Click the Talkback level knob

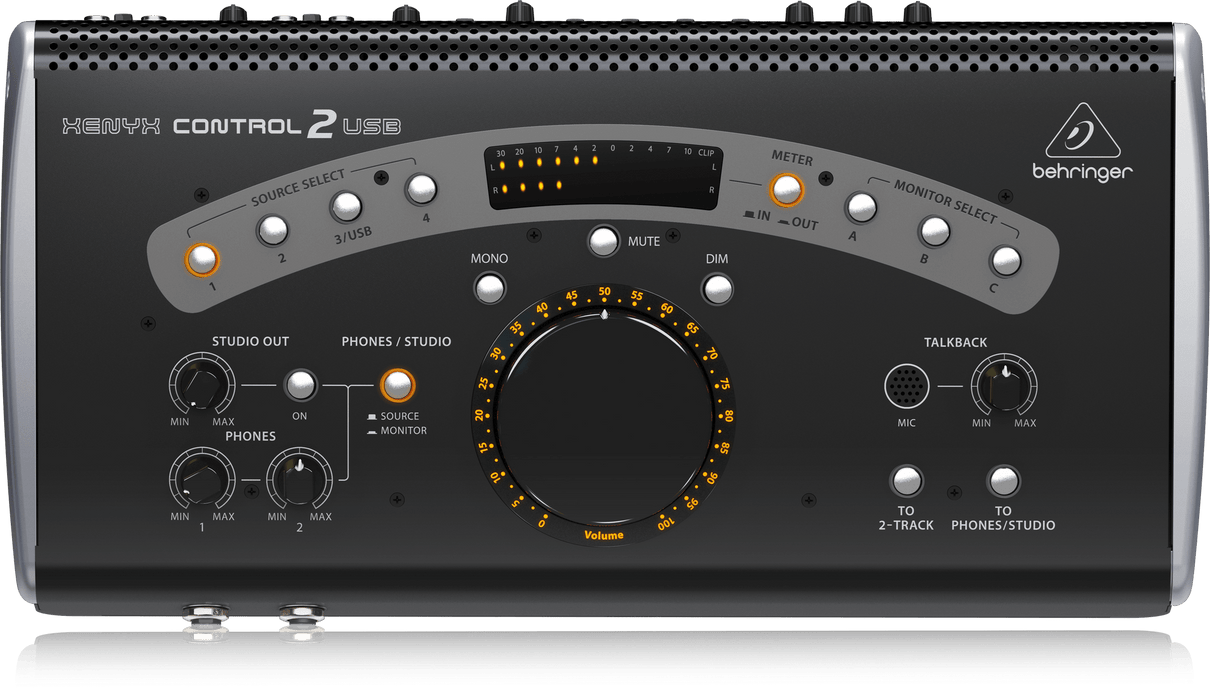pos(1003,385)
